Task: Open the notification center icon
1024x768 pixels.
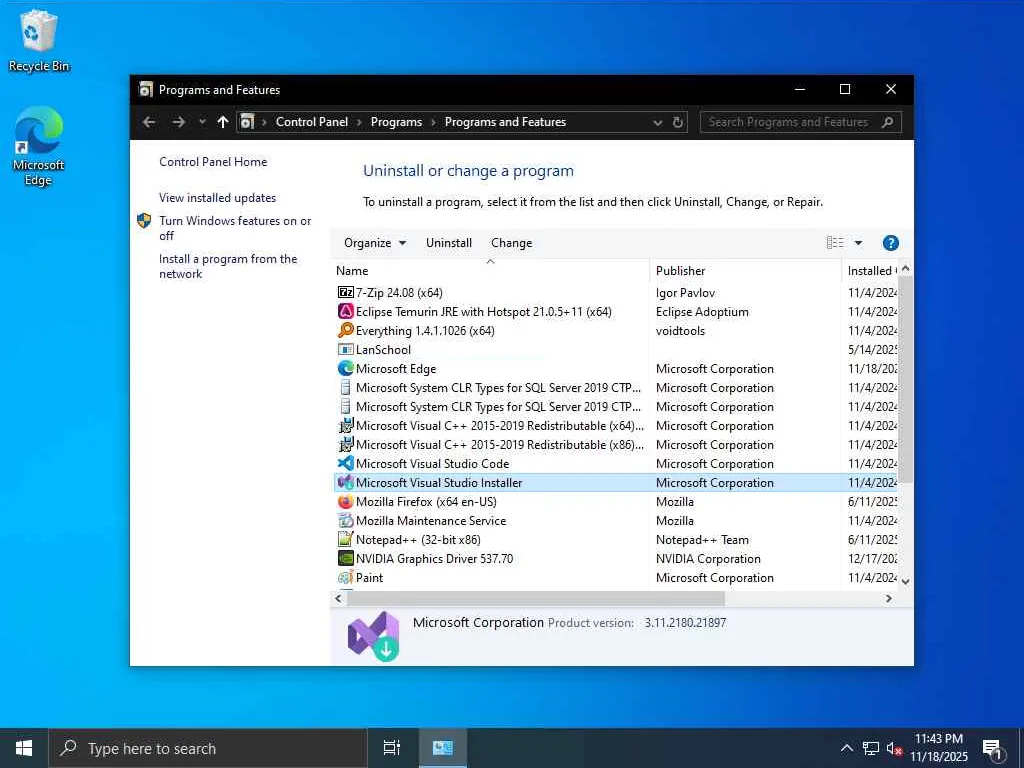Action: pos(993,749)
